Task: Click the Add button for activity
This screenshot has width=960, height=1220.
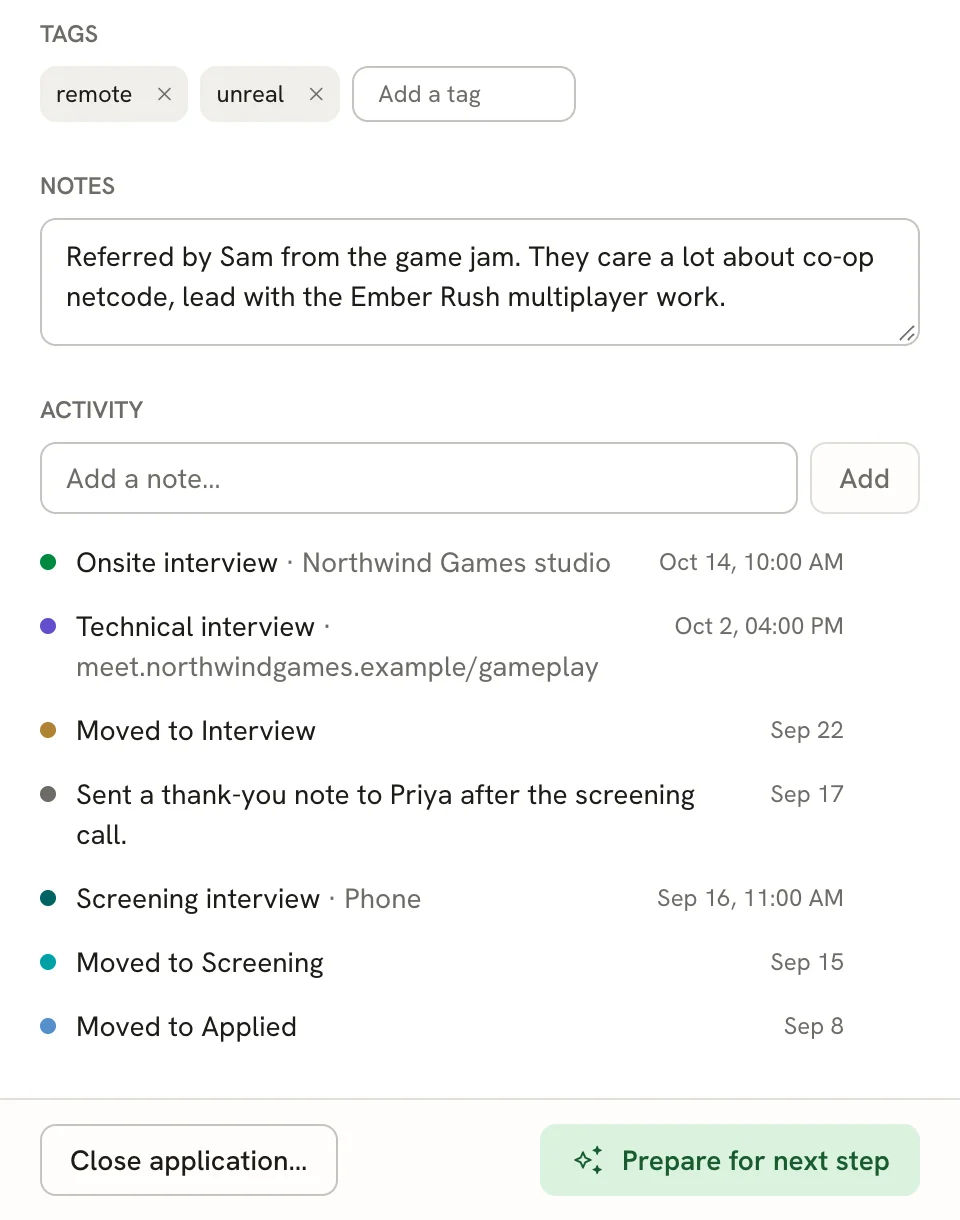Action: point(865,478)
